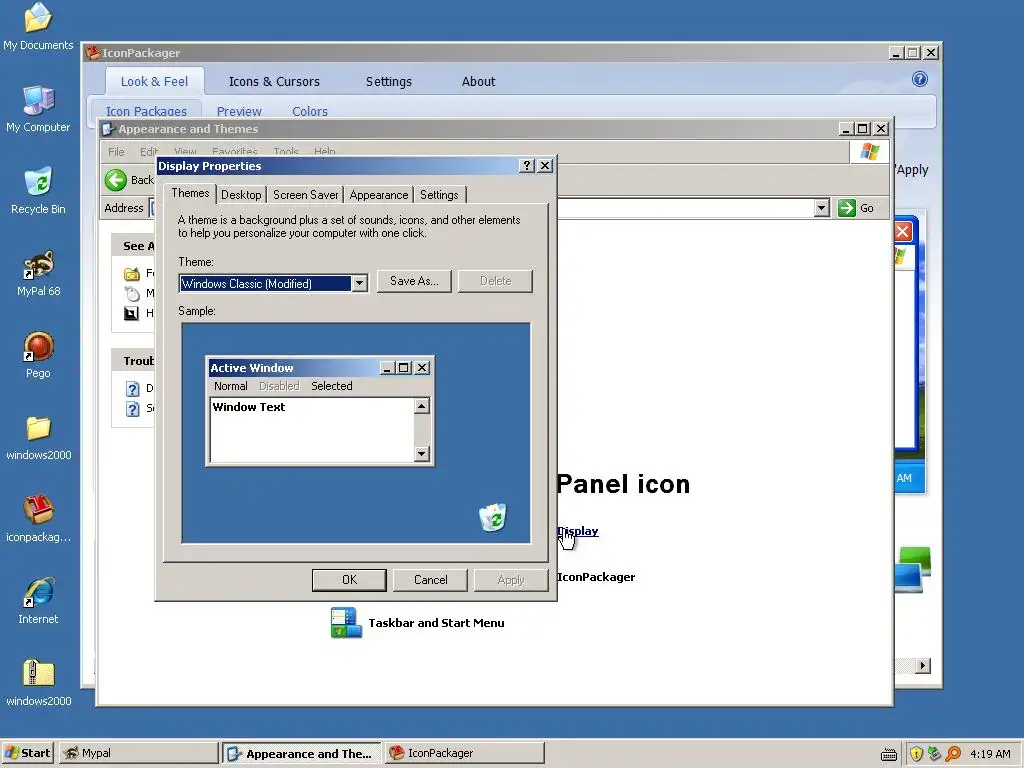Open the Colors sub-tab
Screen dimensions: 1024x768
(310, 111)
